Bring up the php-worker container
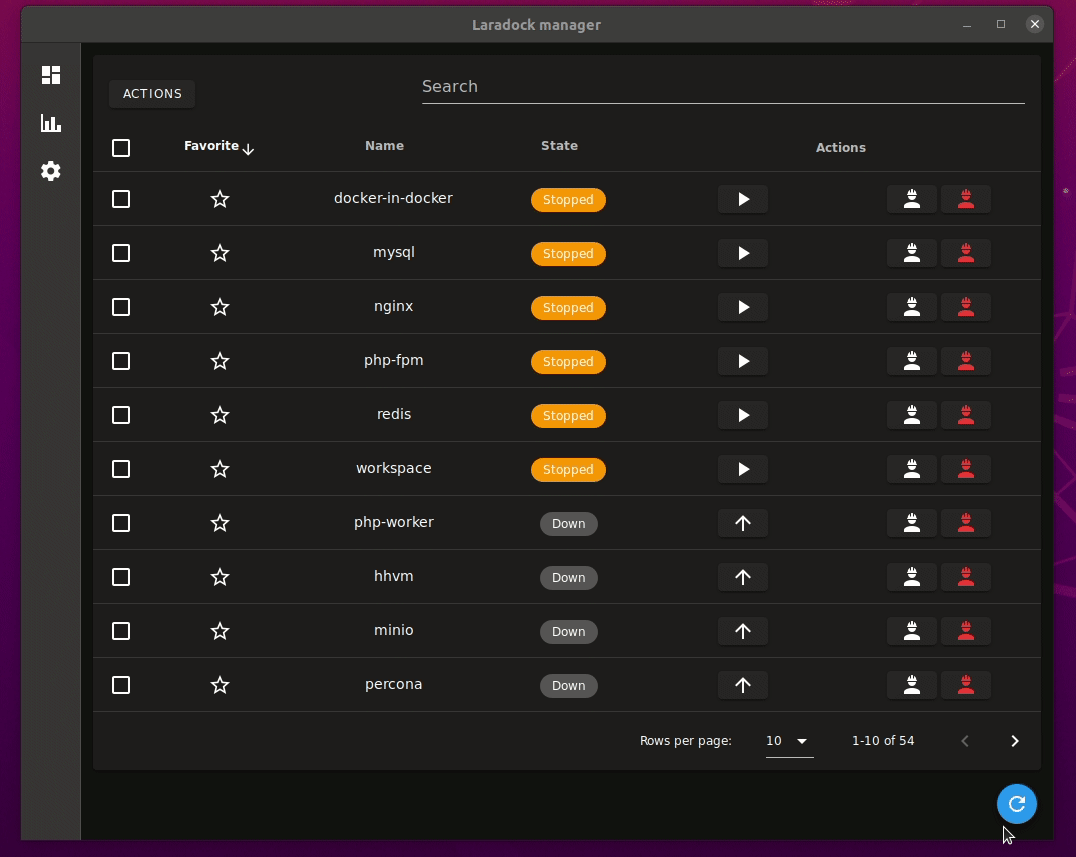The image size is (1076, 857). [743, 524]
